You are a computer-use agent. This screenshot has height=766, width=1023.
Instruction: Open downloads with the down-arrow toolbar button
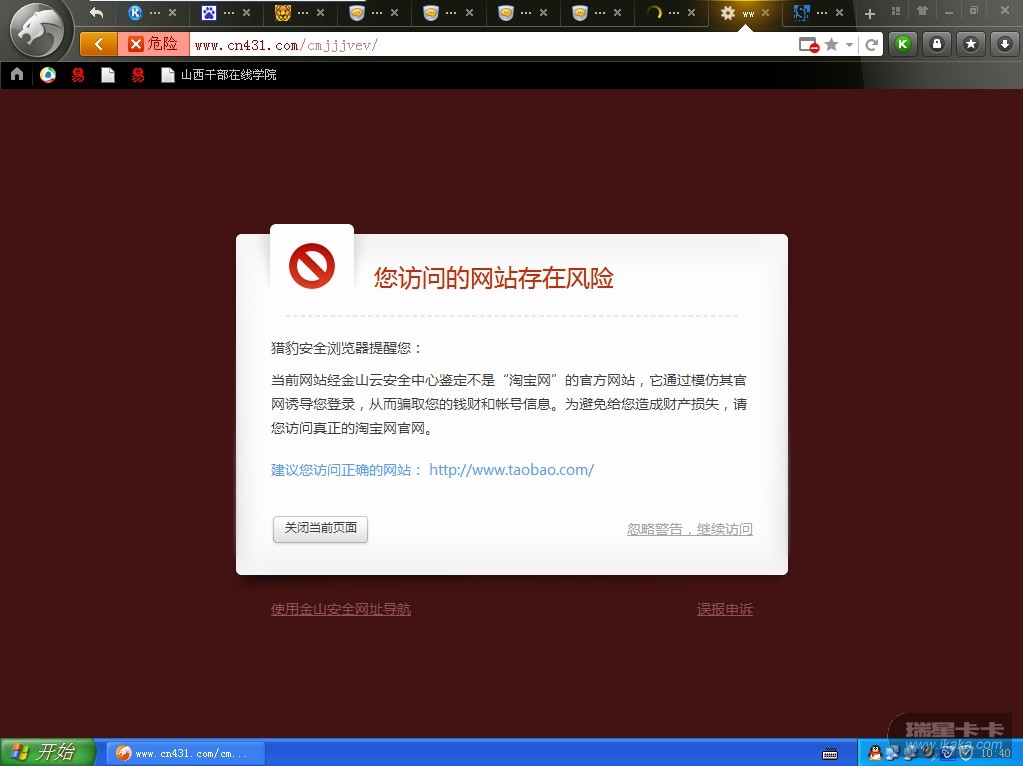click(1005, 44)
